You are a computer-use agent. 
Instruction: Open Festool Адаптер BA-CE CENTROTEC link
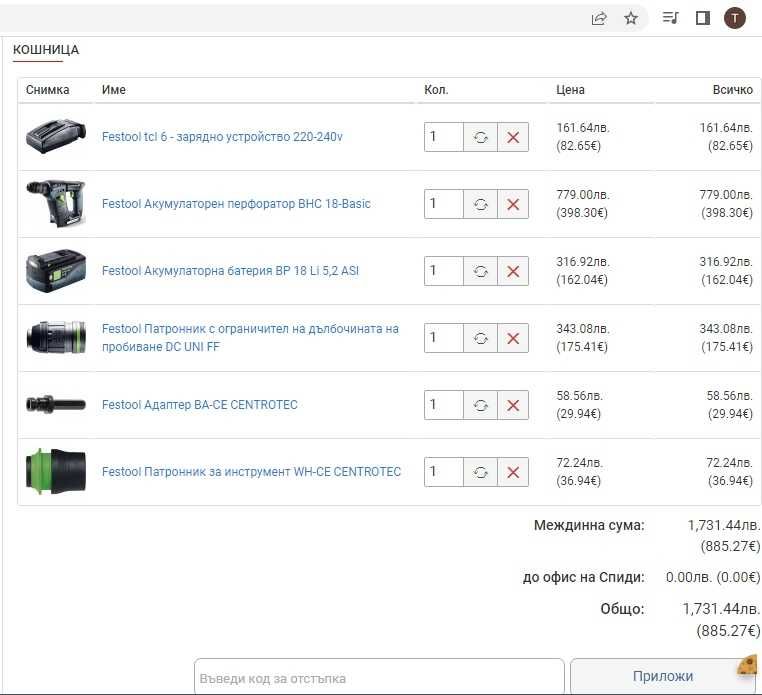(x=200, y=405)
